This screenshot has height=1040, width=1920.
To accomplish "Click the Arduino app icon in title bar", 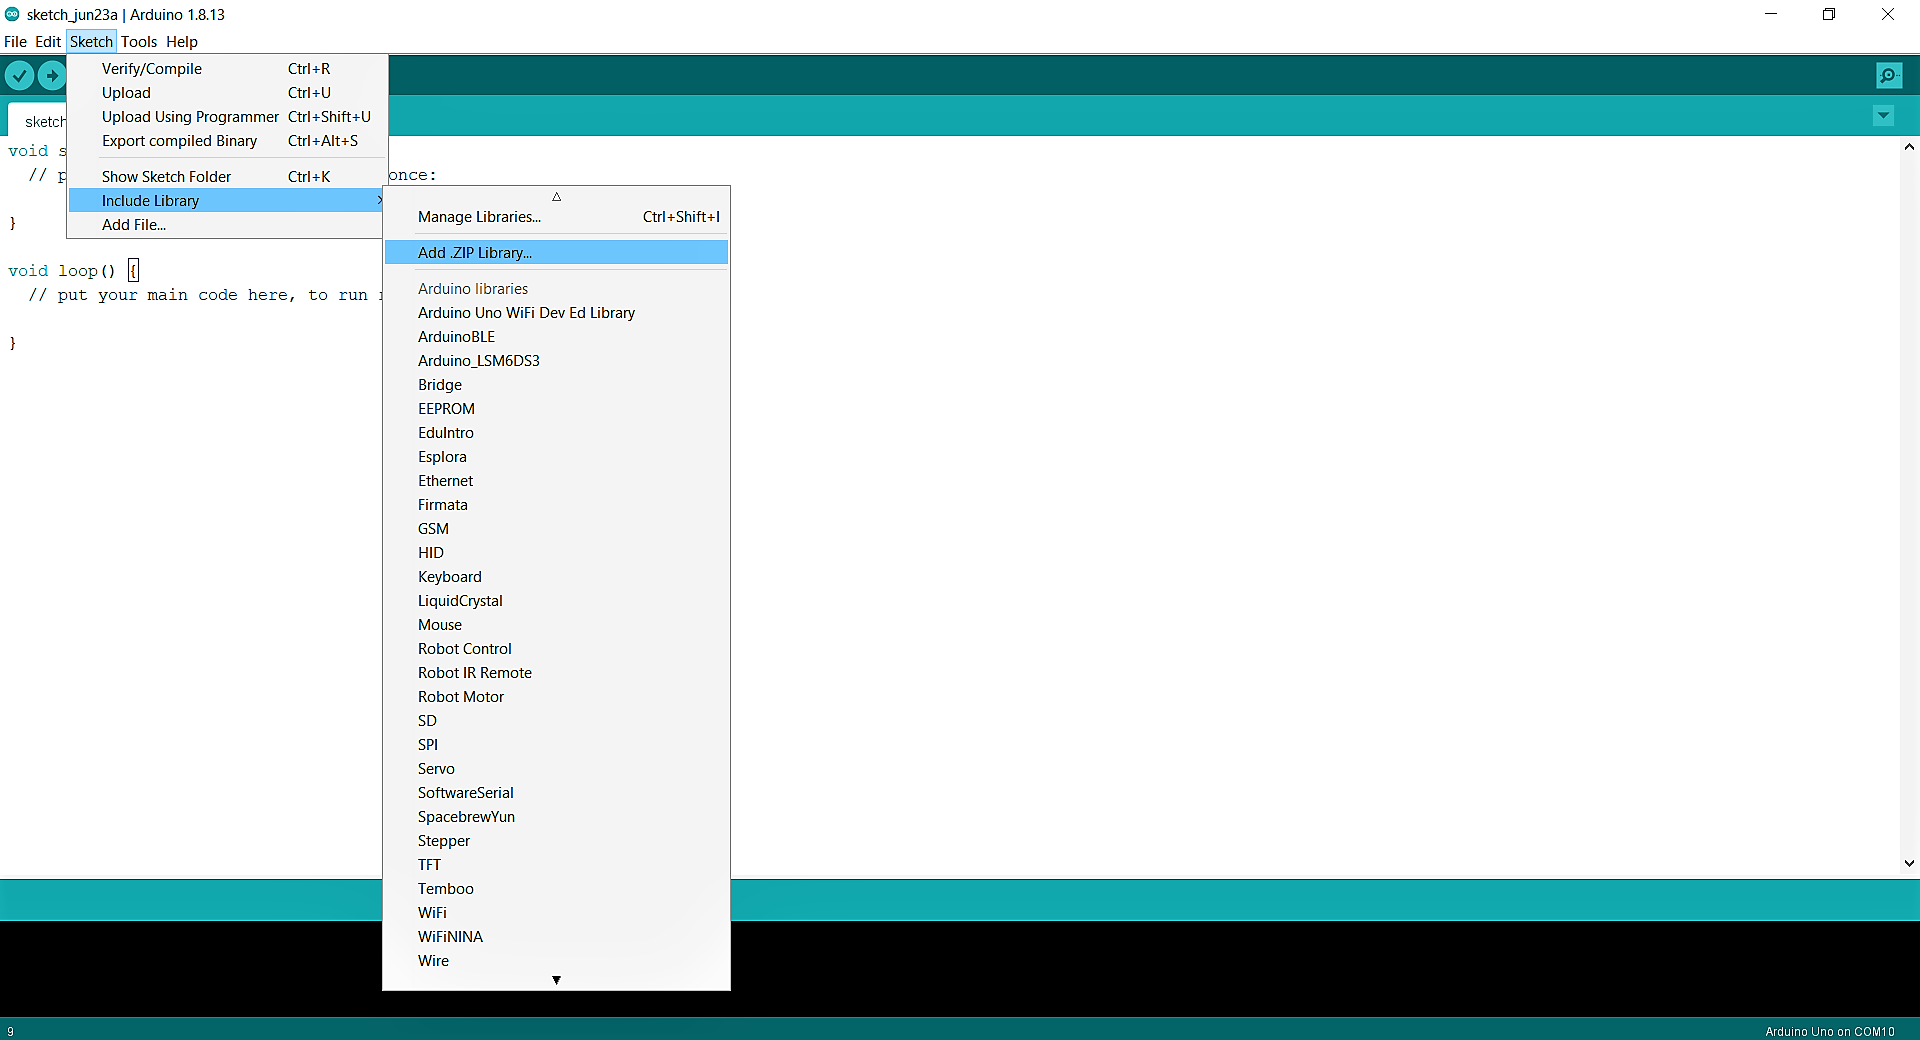I will (12, 14).
